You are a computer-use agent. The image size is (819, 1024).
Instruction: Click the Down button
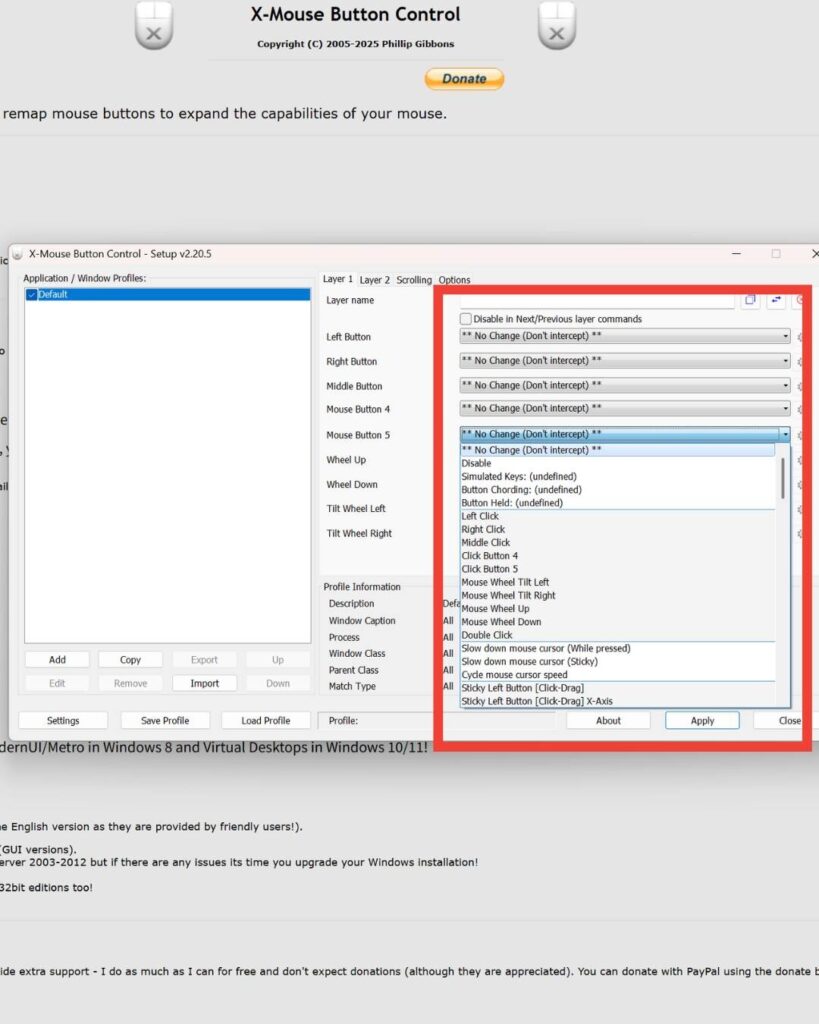coord(278,683)
